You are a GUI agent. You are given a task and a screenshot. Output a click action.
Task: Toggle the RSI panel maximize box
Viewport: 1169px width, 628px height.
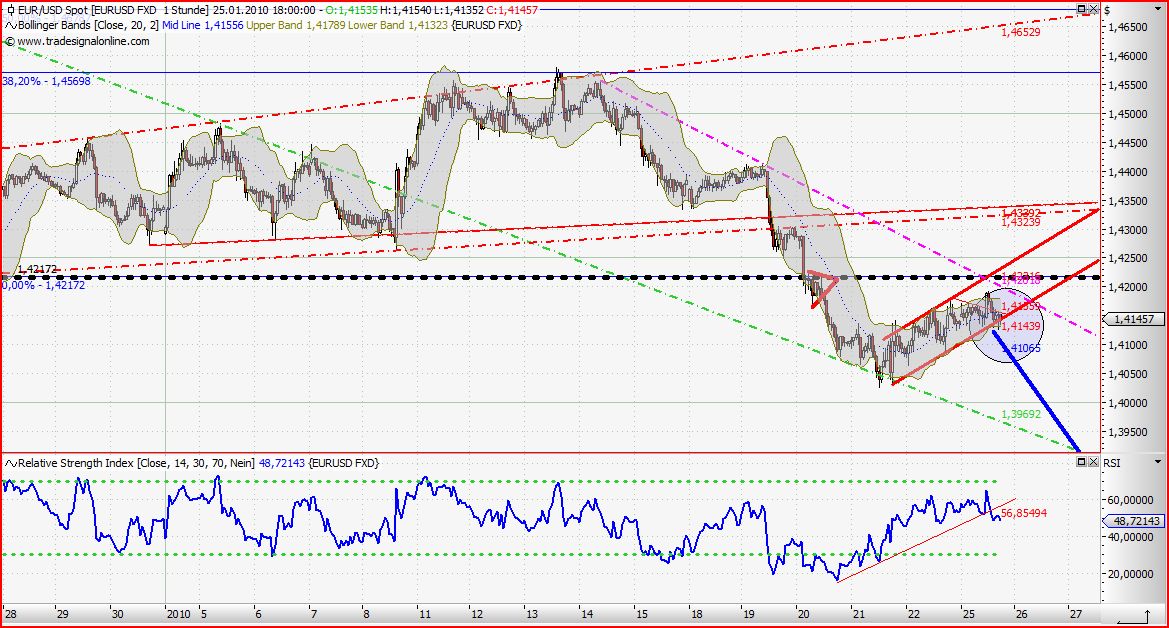[1081, 462]
